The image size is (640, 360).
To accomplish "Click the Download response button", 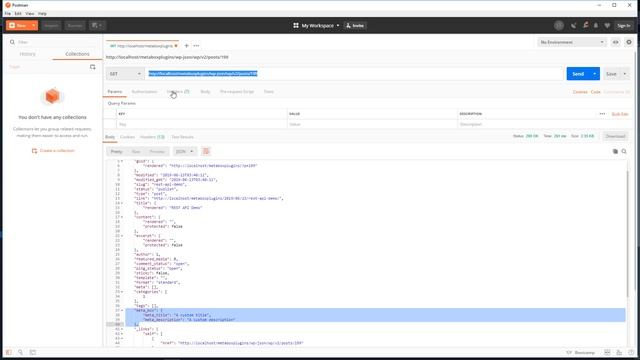I will 615,136.
